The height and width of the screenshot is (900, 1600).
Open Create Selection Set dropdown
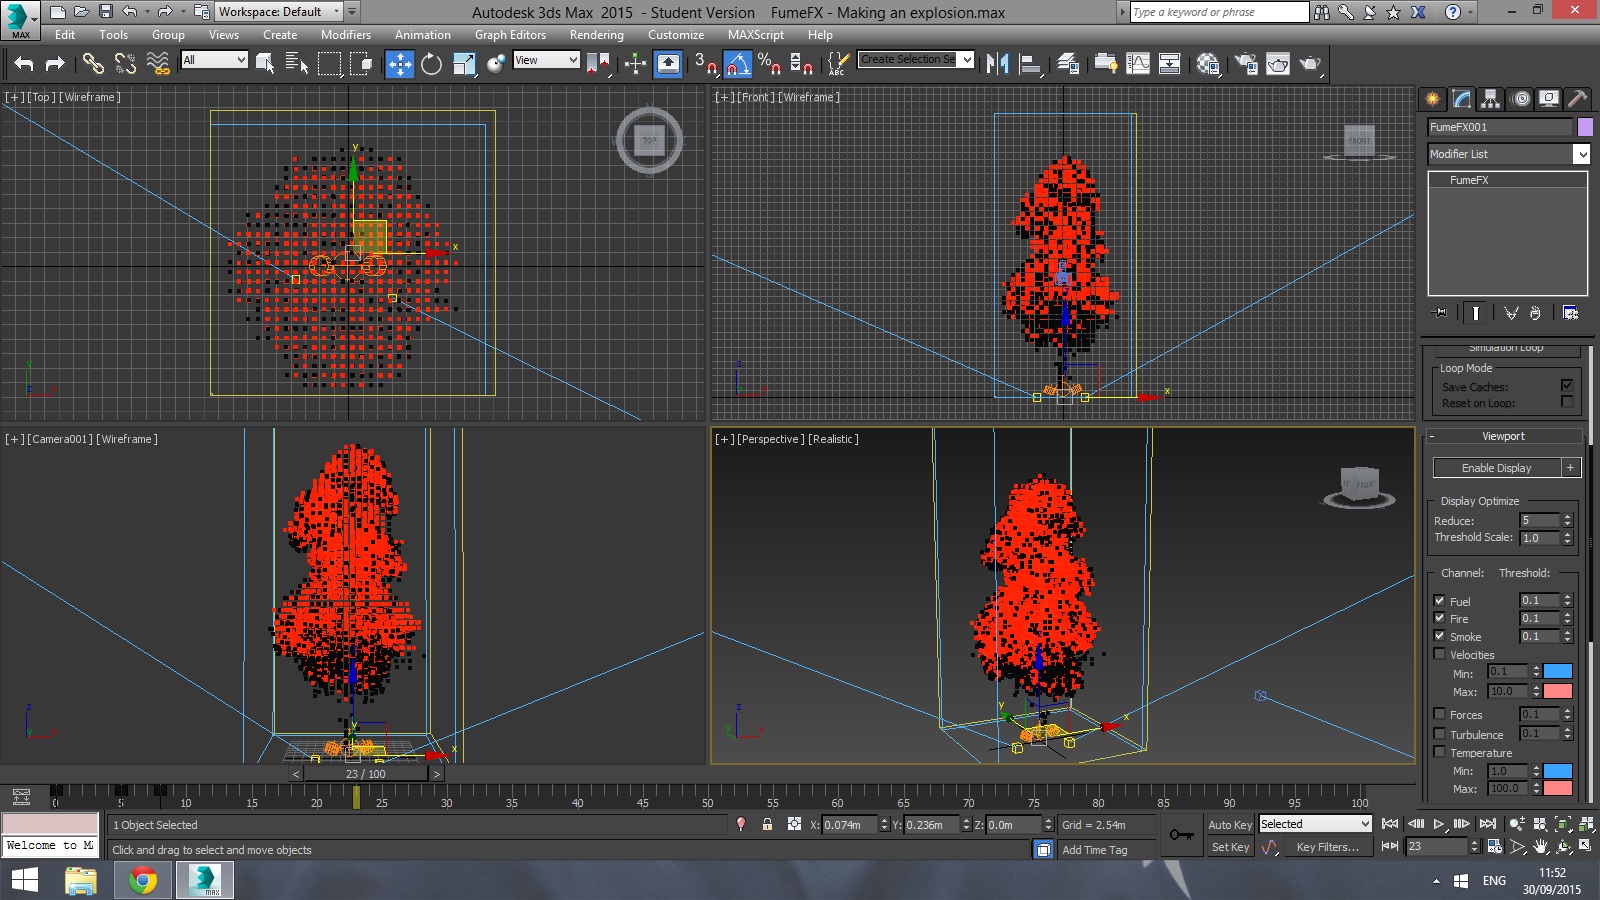[x=916, y=60]
